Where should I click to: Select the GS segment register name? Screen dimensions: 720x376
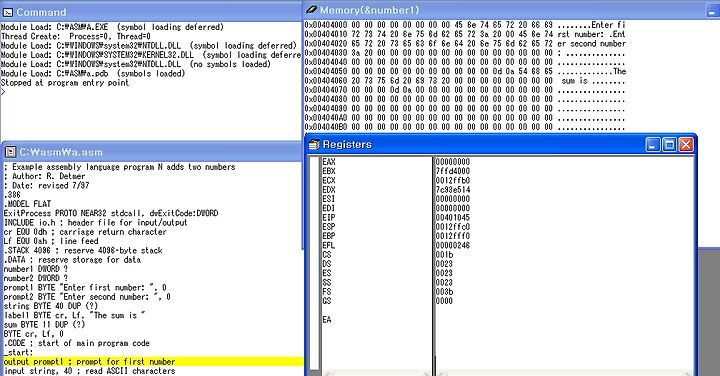(326, 301)
